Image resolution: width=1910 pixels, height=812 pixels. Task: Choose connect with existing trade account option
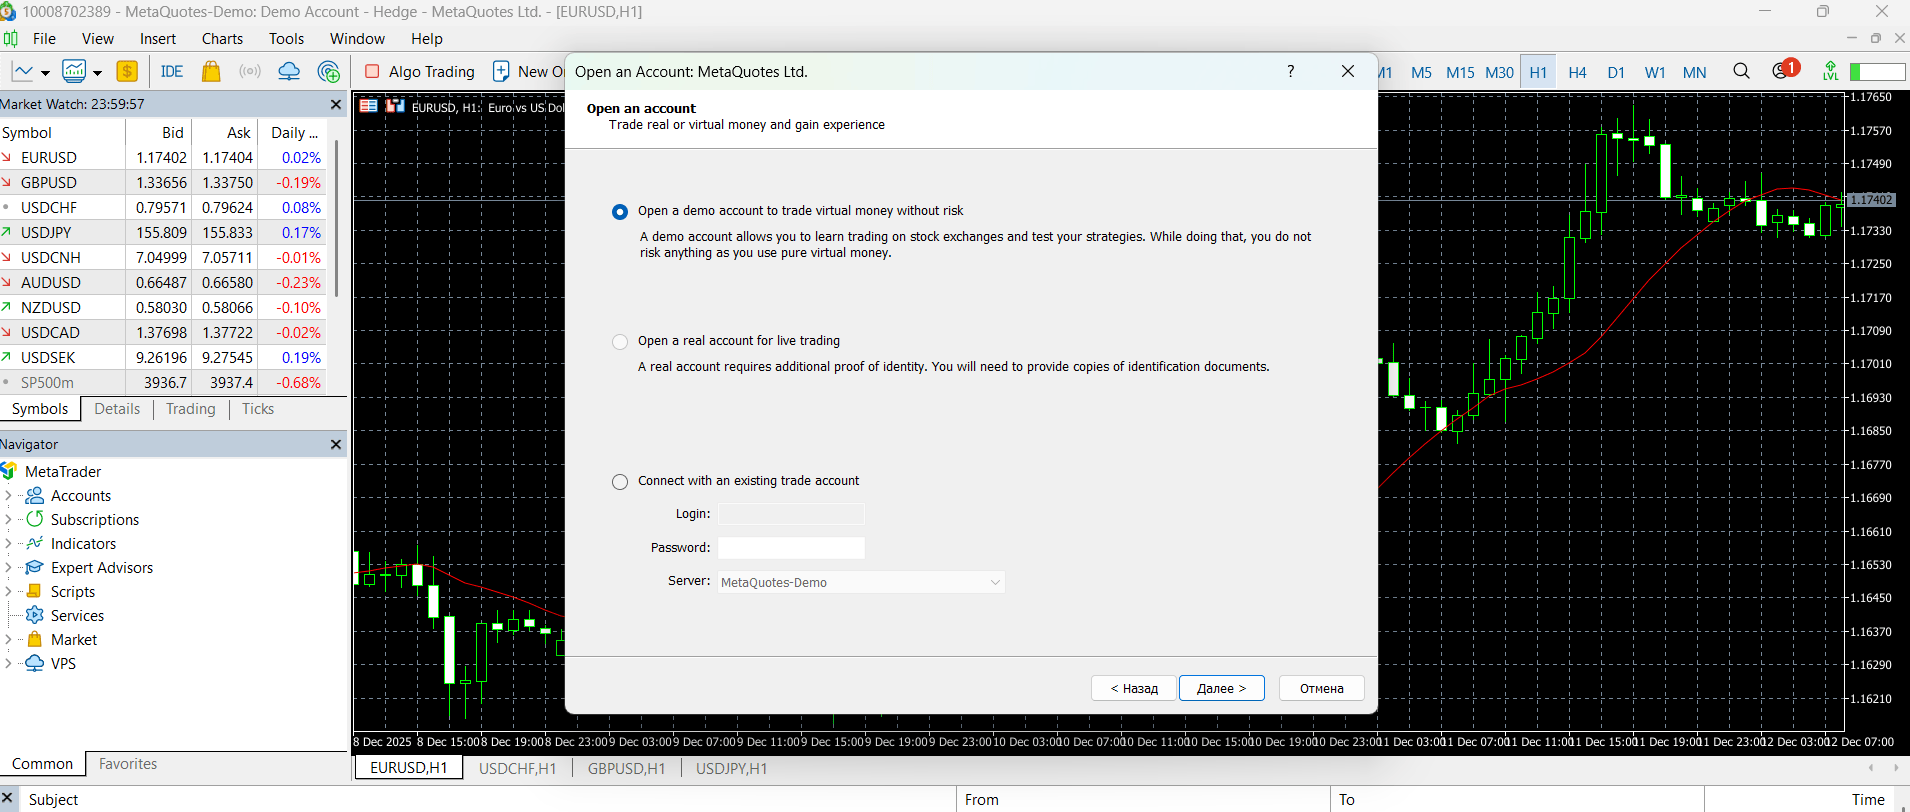click(x=620, y=482)
